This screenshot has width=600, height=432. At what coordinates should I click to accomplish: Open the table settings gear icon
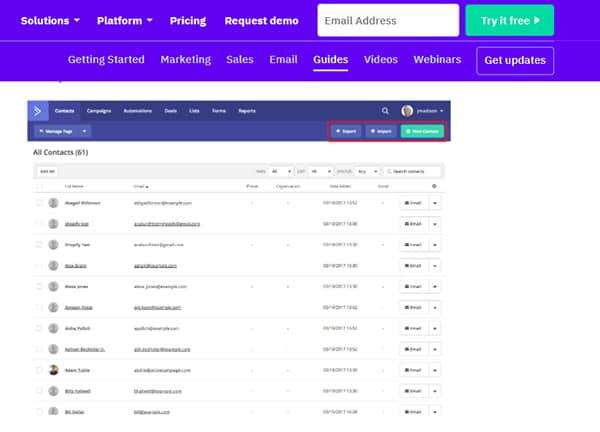coord(434,186)
